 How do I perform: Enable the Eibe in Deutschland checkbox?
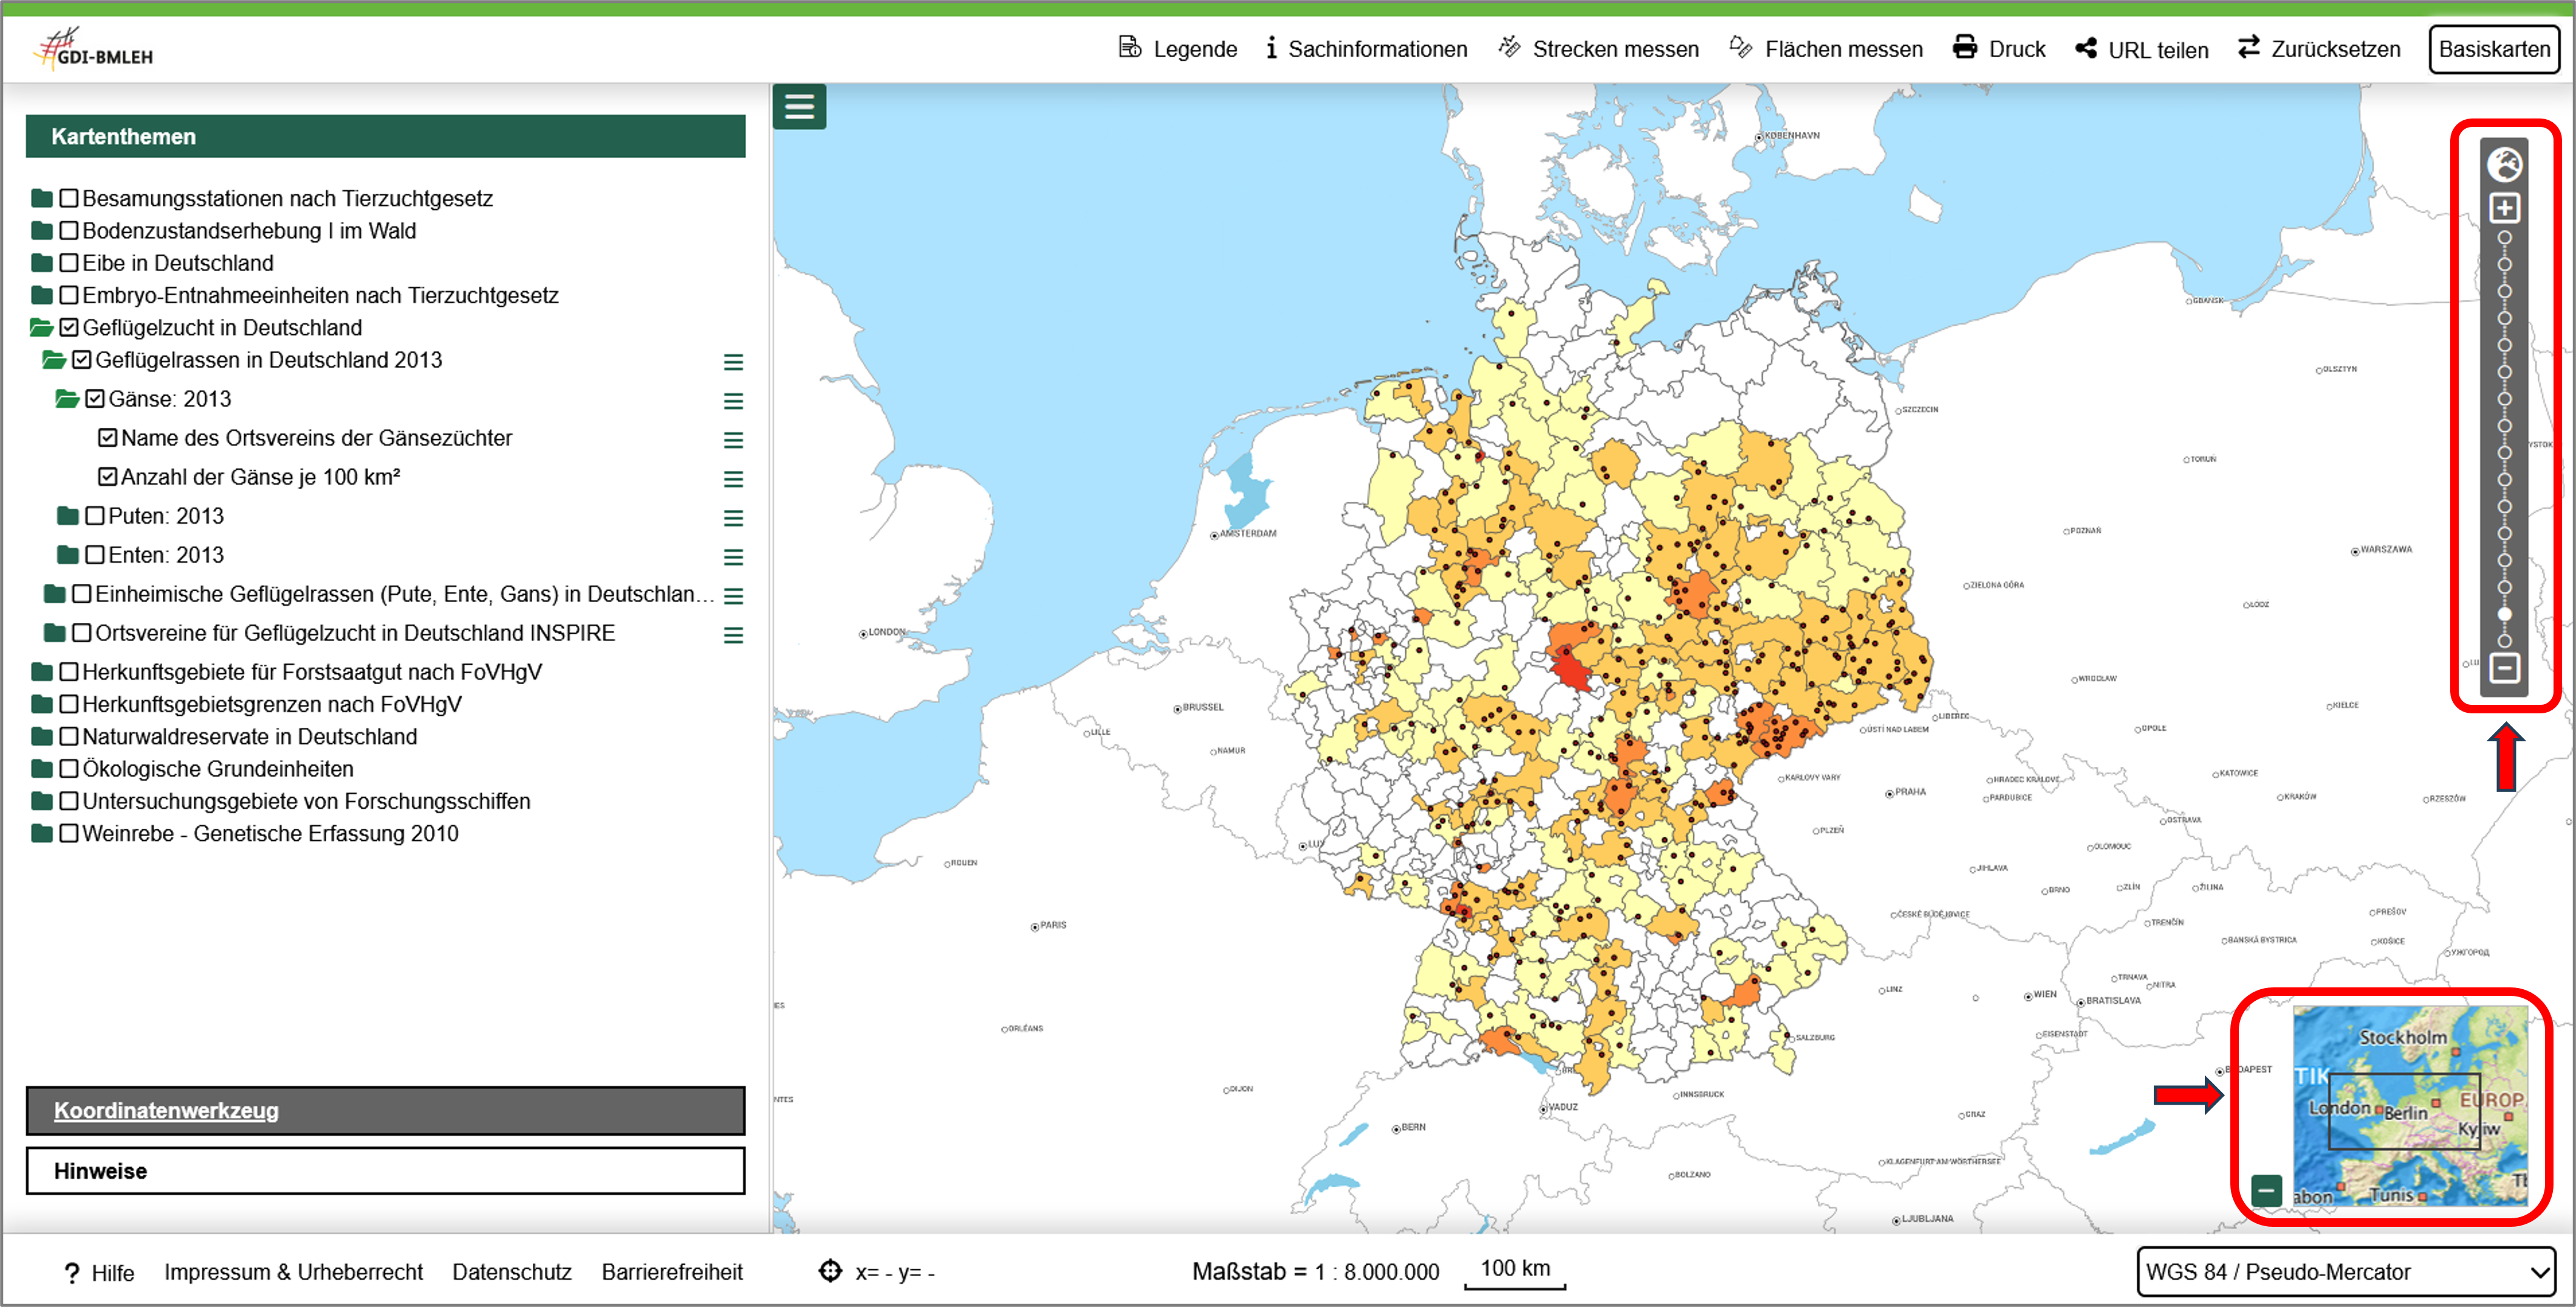click(x=69, y=263)
